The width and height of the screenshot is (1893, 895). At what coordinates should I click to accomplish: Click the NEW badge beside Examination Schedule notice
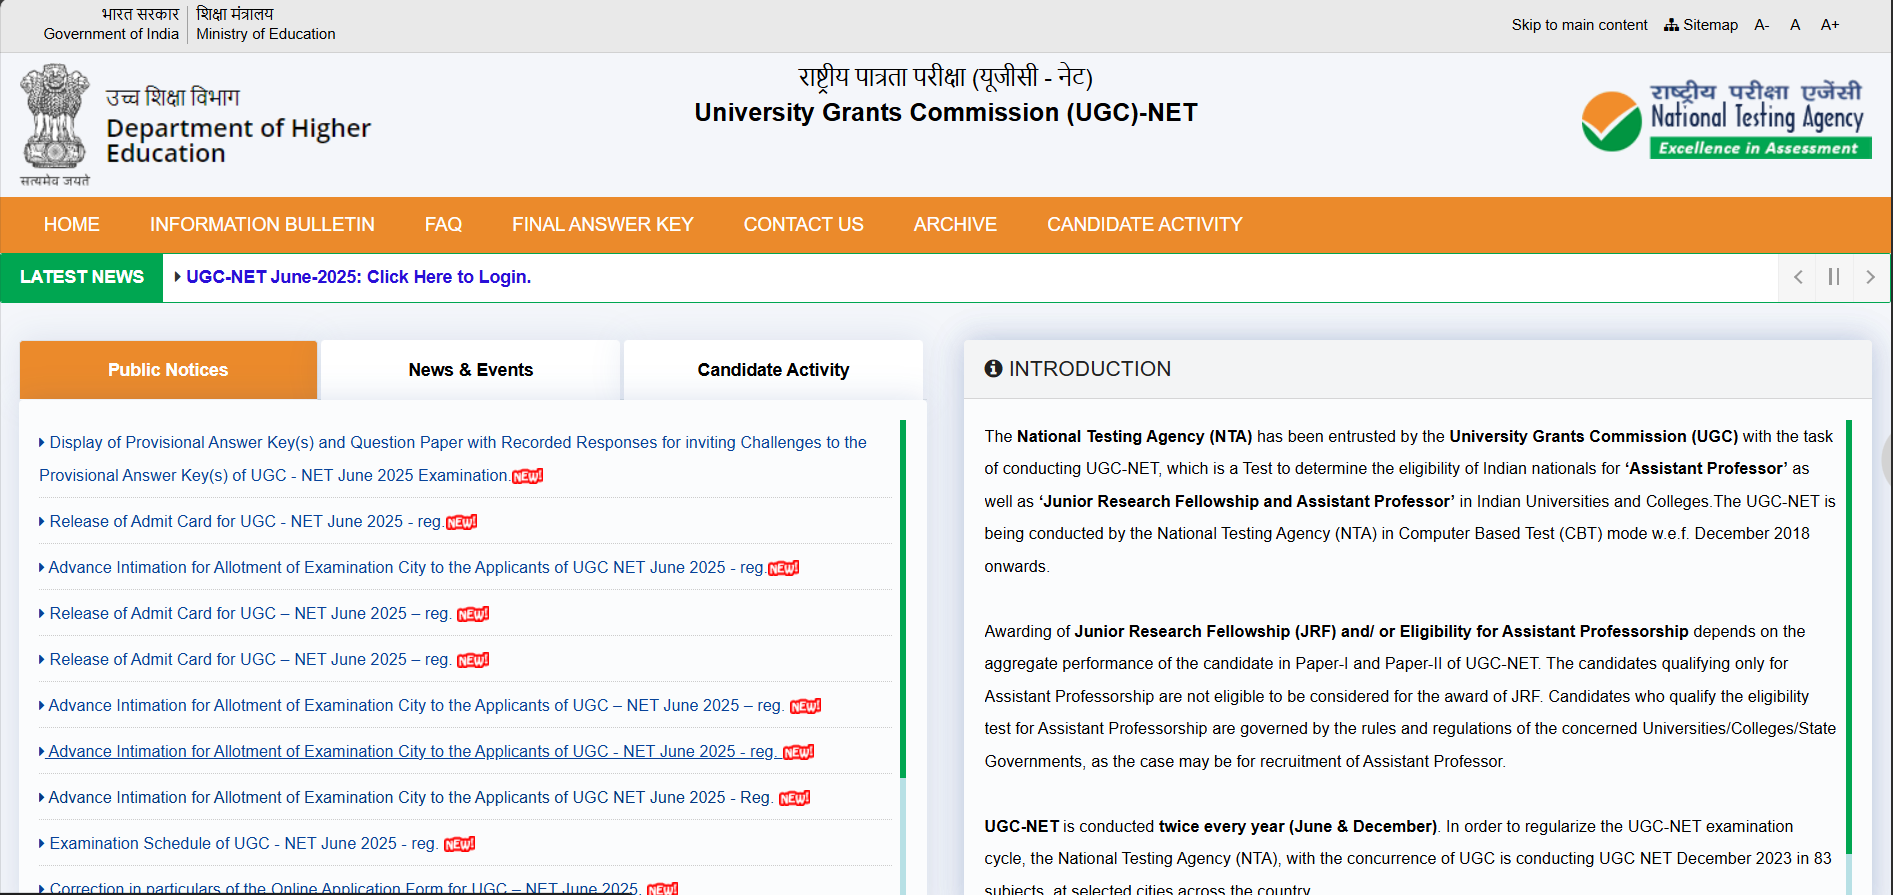coord(459,845)
